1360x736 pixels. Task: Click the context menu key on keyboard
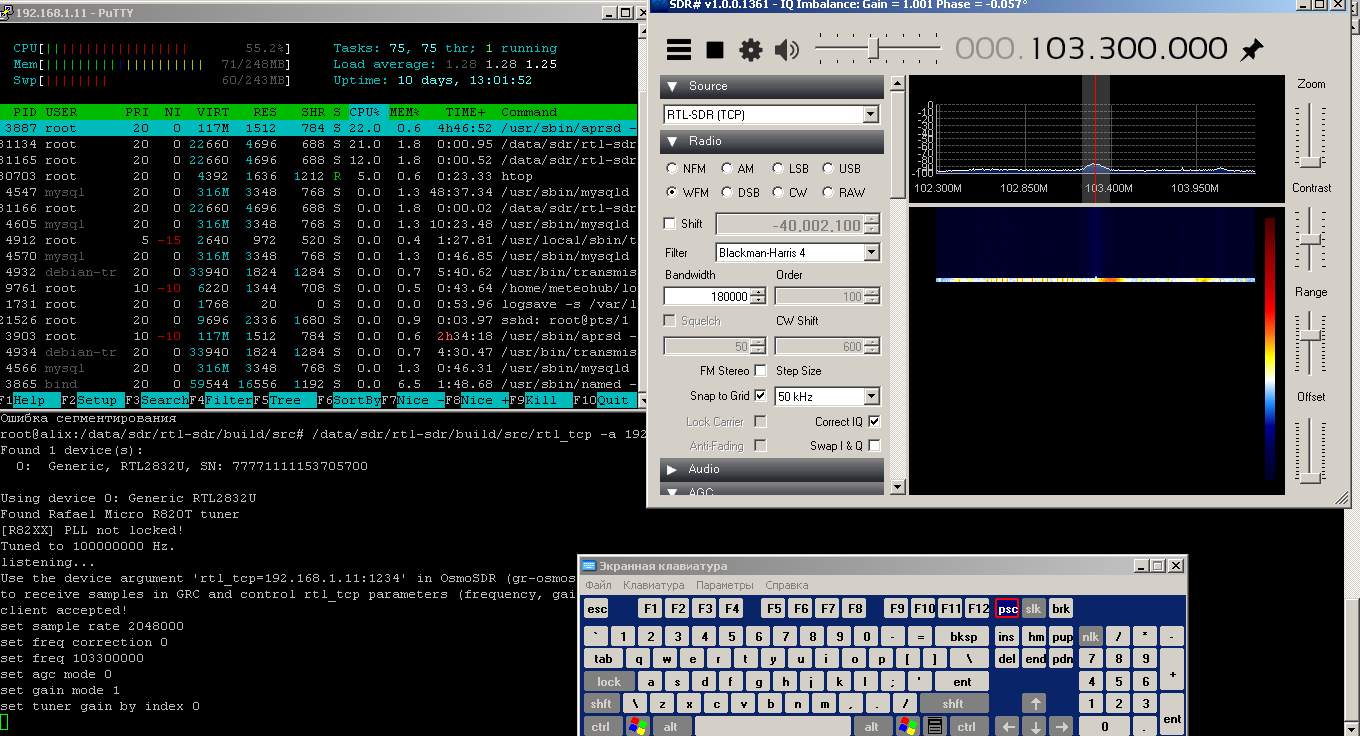pos(935,726)
